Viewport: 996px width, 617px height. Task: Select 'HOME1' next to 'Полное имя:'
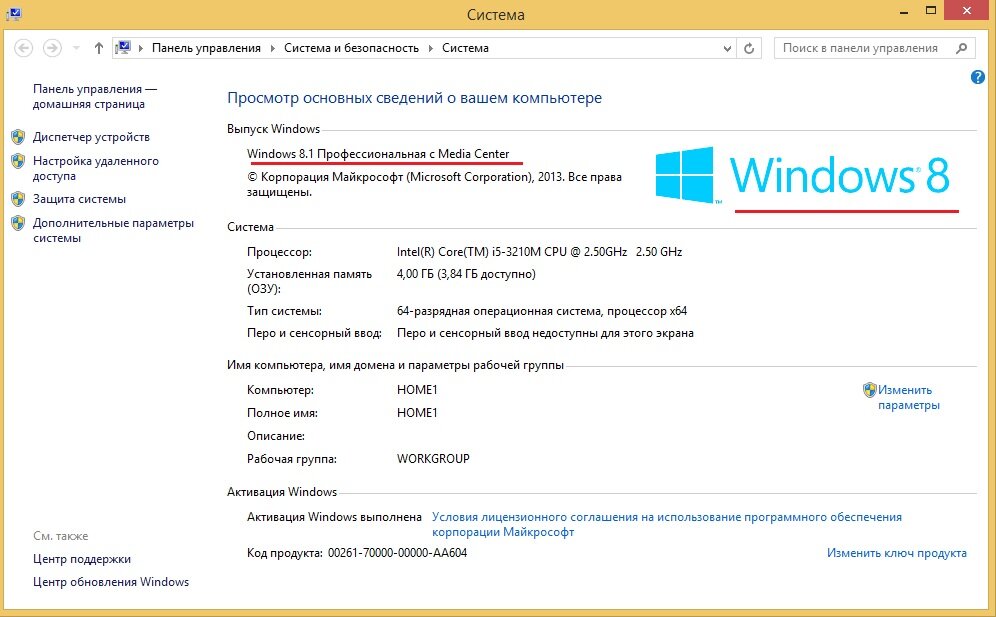point(417,413)
